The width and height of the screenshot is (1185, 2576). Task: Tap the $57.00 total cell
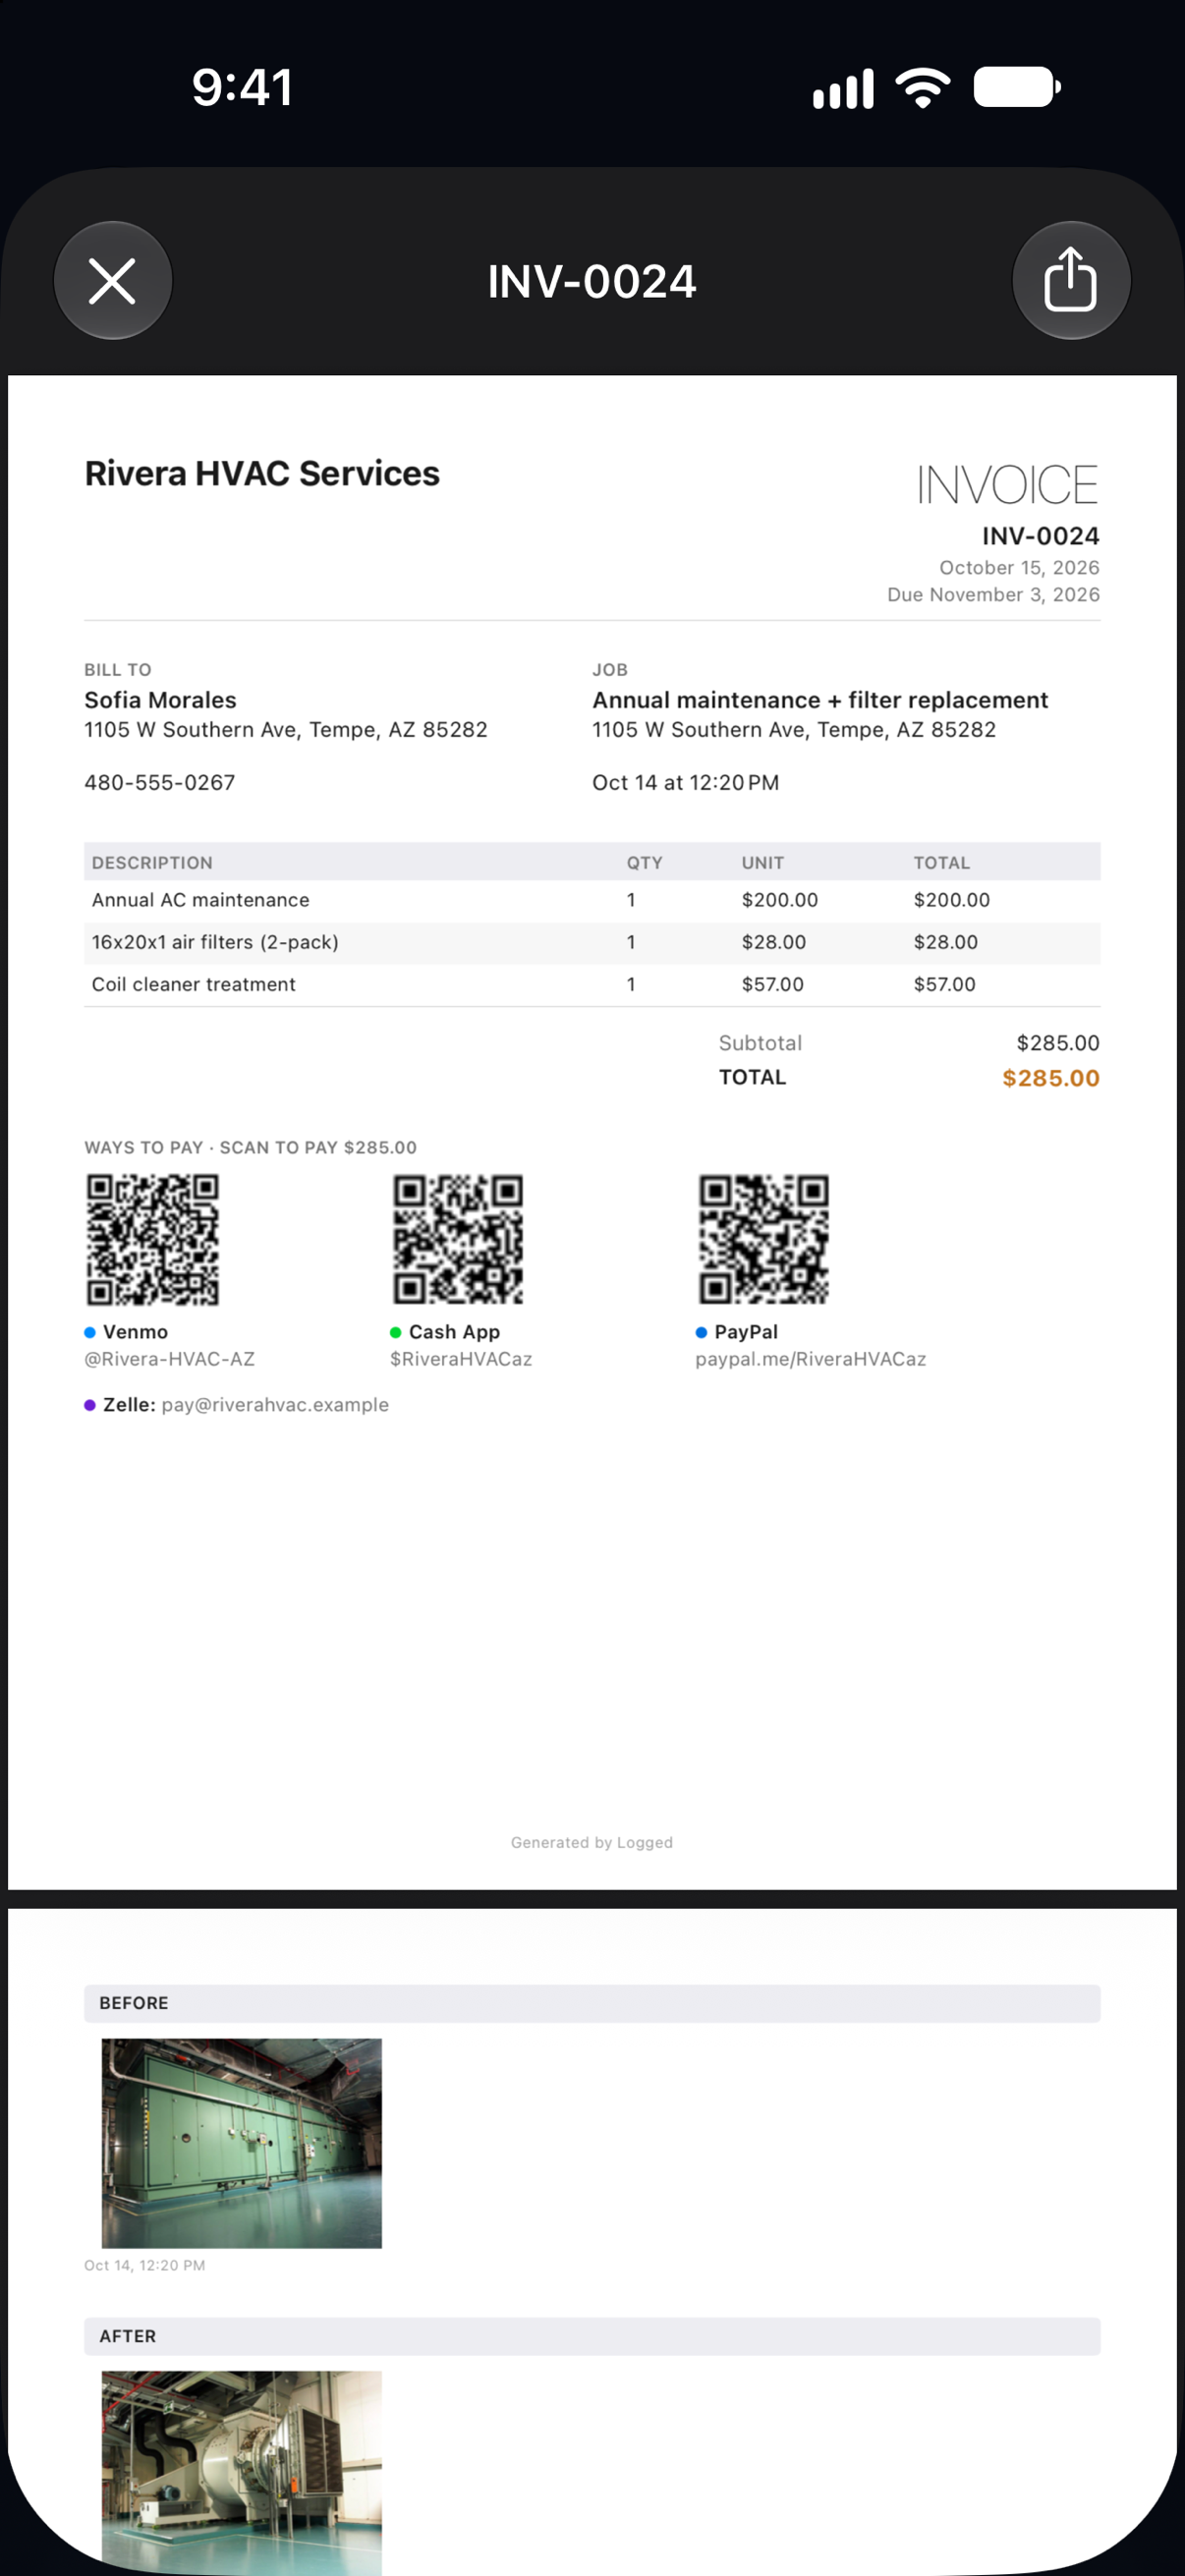(945, 984)
